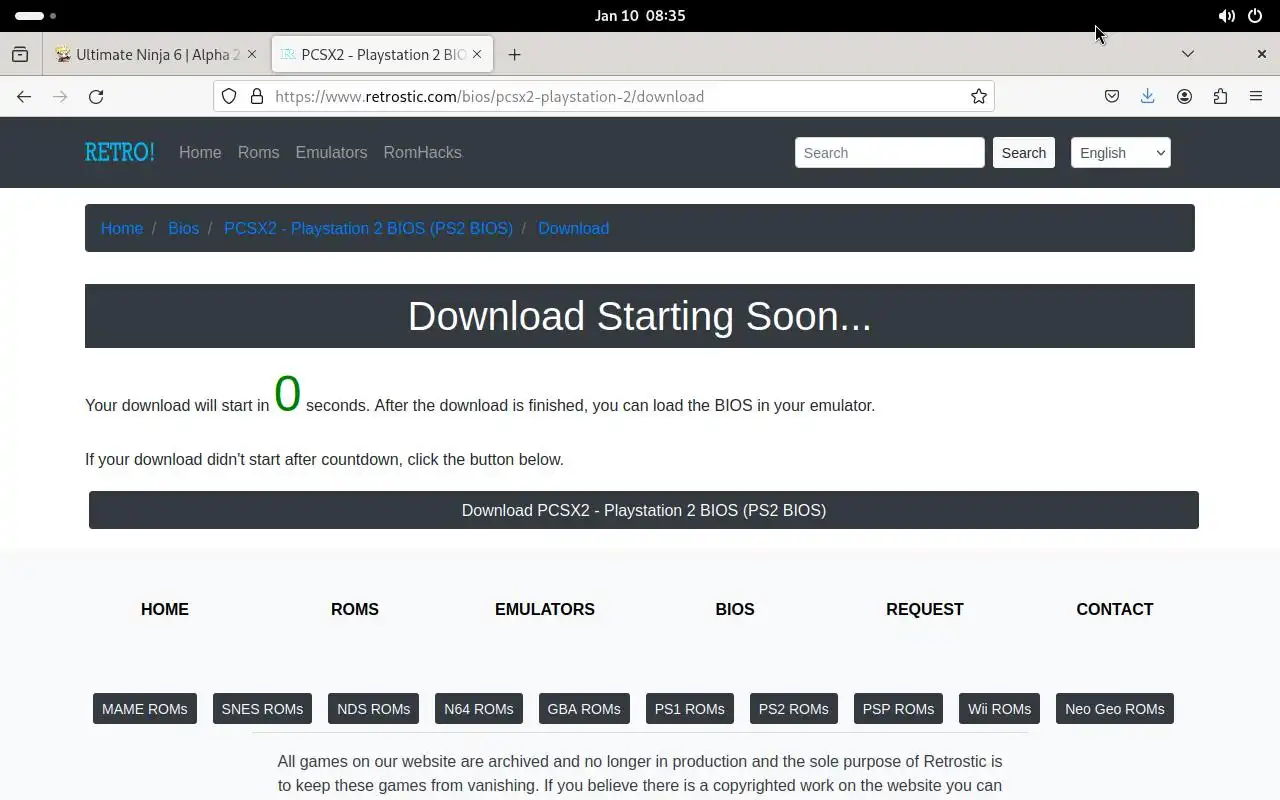Open N64 ROMs button
Screen dimensions: 1280x800
click(479, 709)
